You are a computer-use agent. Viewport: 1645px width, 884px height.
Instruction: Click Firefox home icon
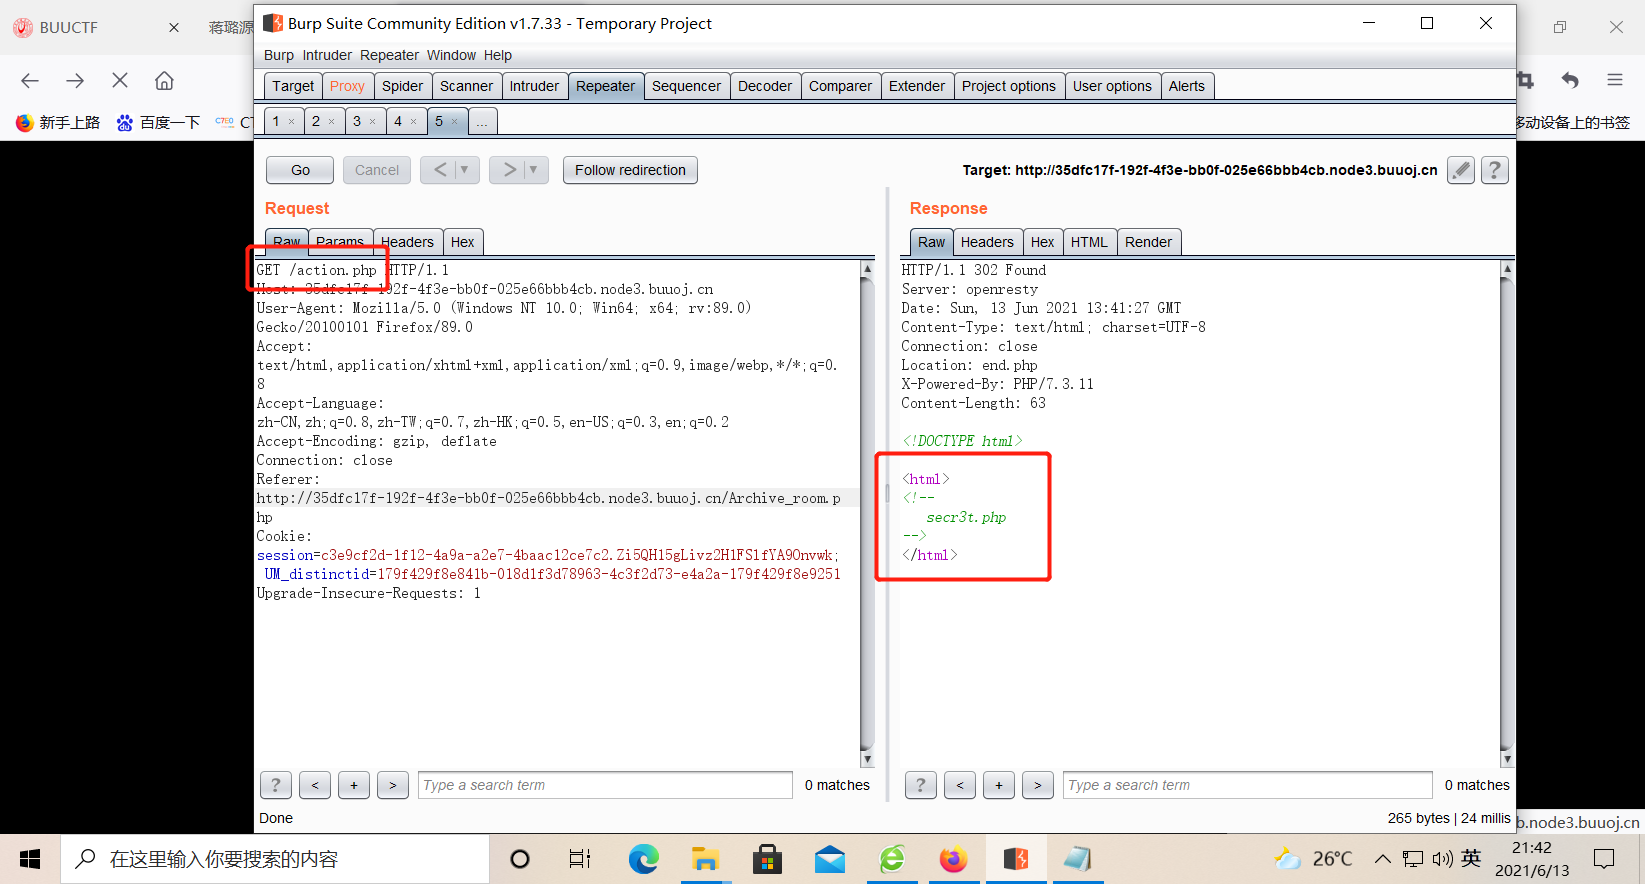point(164,80)
